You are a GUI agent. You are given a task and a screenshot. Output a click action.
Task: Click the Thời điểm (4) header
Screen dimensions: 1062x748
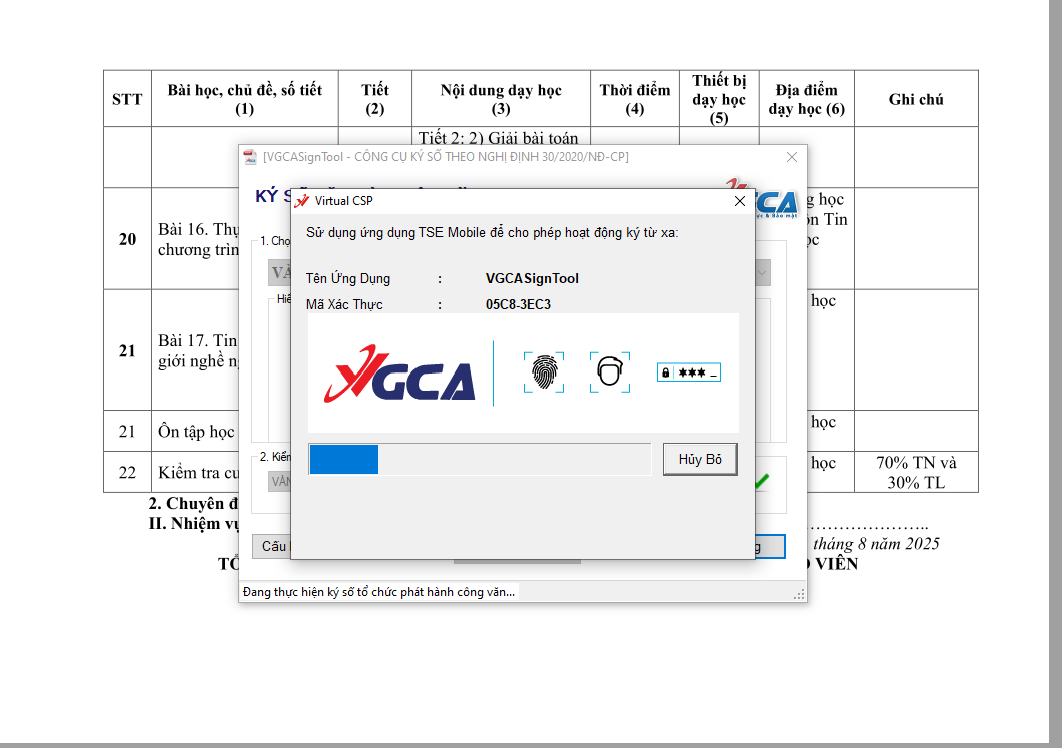[x=635, y=99]
